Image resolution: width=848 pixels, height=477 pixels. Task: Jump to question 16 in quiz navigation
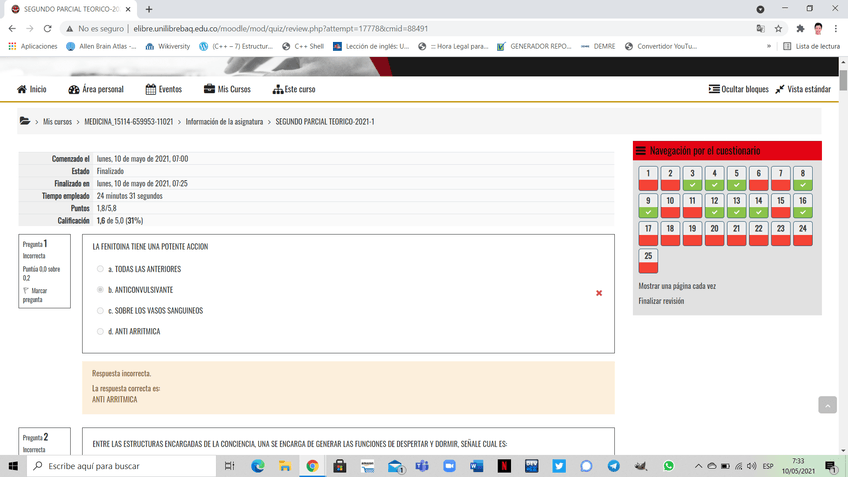(x=803, y=206)
